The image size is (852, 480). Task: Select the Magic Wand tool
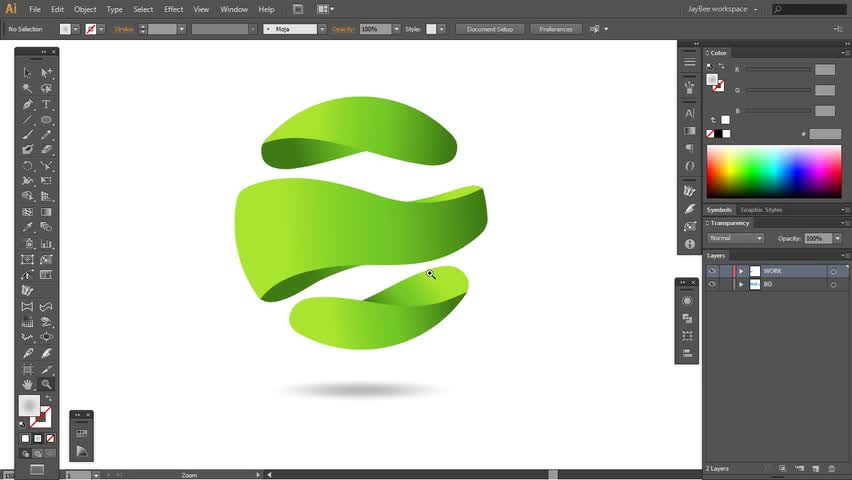[27, 88]
